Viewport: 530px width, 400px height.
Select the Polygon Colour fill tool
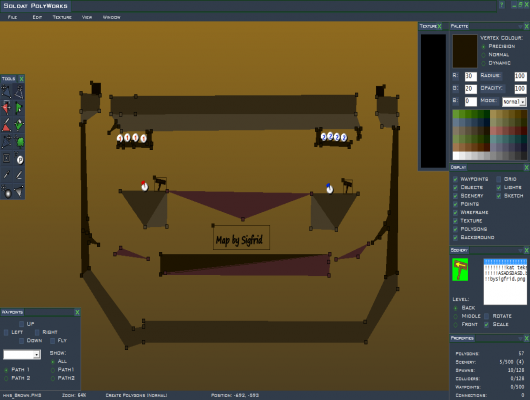[19, 125]
